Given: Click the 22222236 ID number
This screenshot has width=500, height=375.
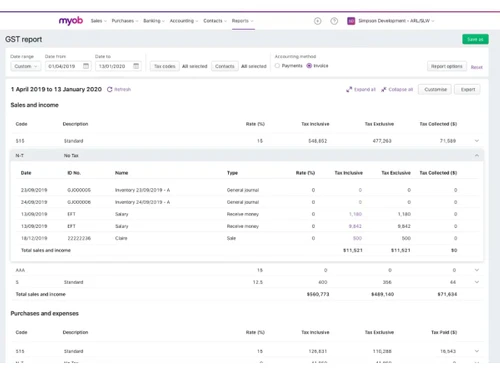Looking at the screenshot, I should pos(79,238).
